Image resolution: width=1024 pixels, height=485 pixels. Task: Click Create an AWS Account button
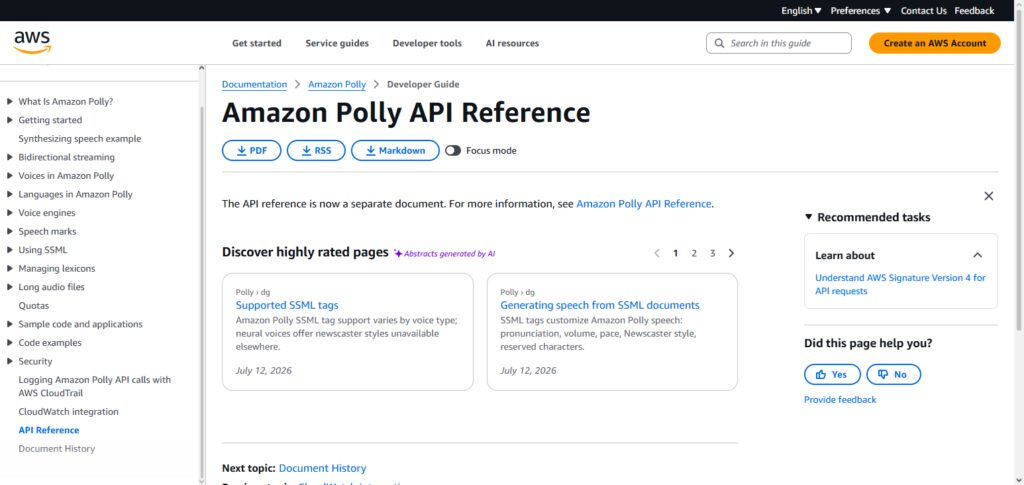tap(935, 43)
